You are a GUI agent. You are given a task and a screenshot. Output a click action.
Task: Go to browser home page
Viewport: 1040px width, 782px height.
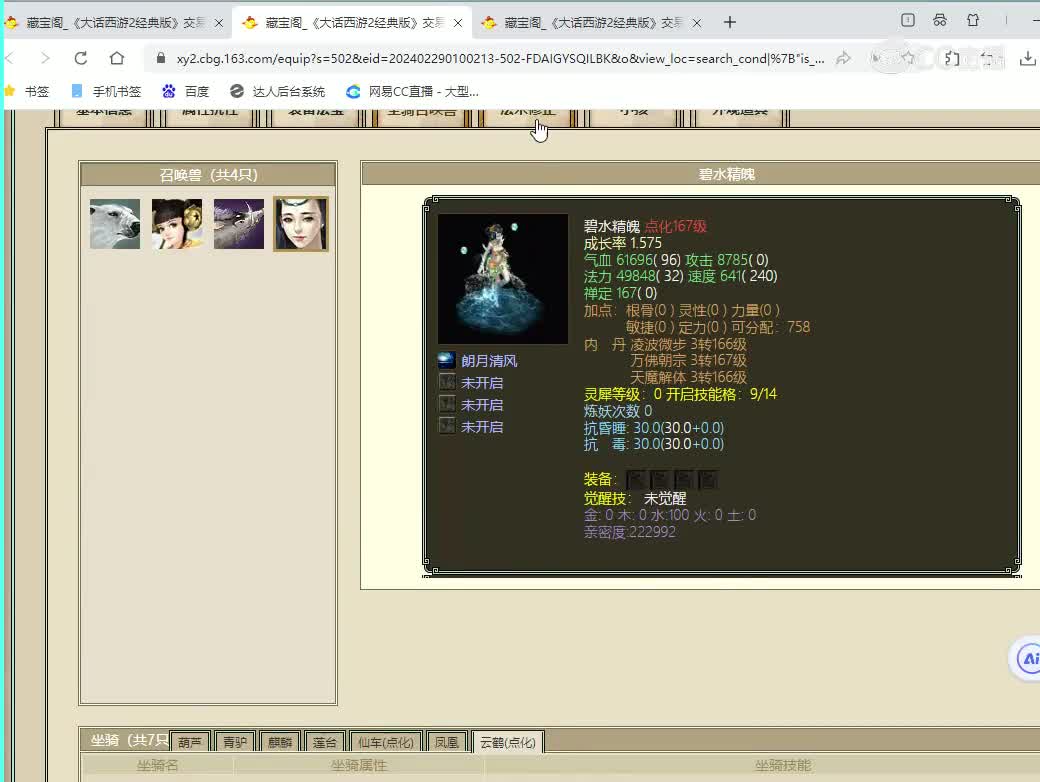point(117,58)
